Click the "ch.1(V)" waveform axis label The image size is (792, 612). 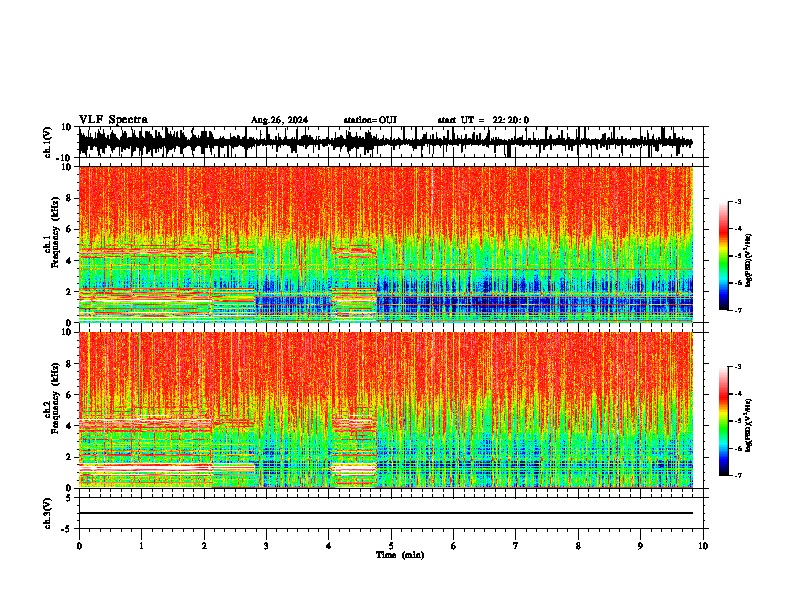(x=48, y=142)
